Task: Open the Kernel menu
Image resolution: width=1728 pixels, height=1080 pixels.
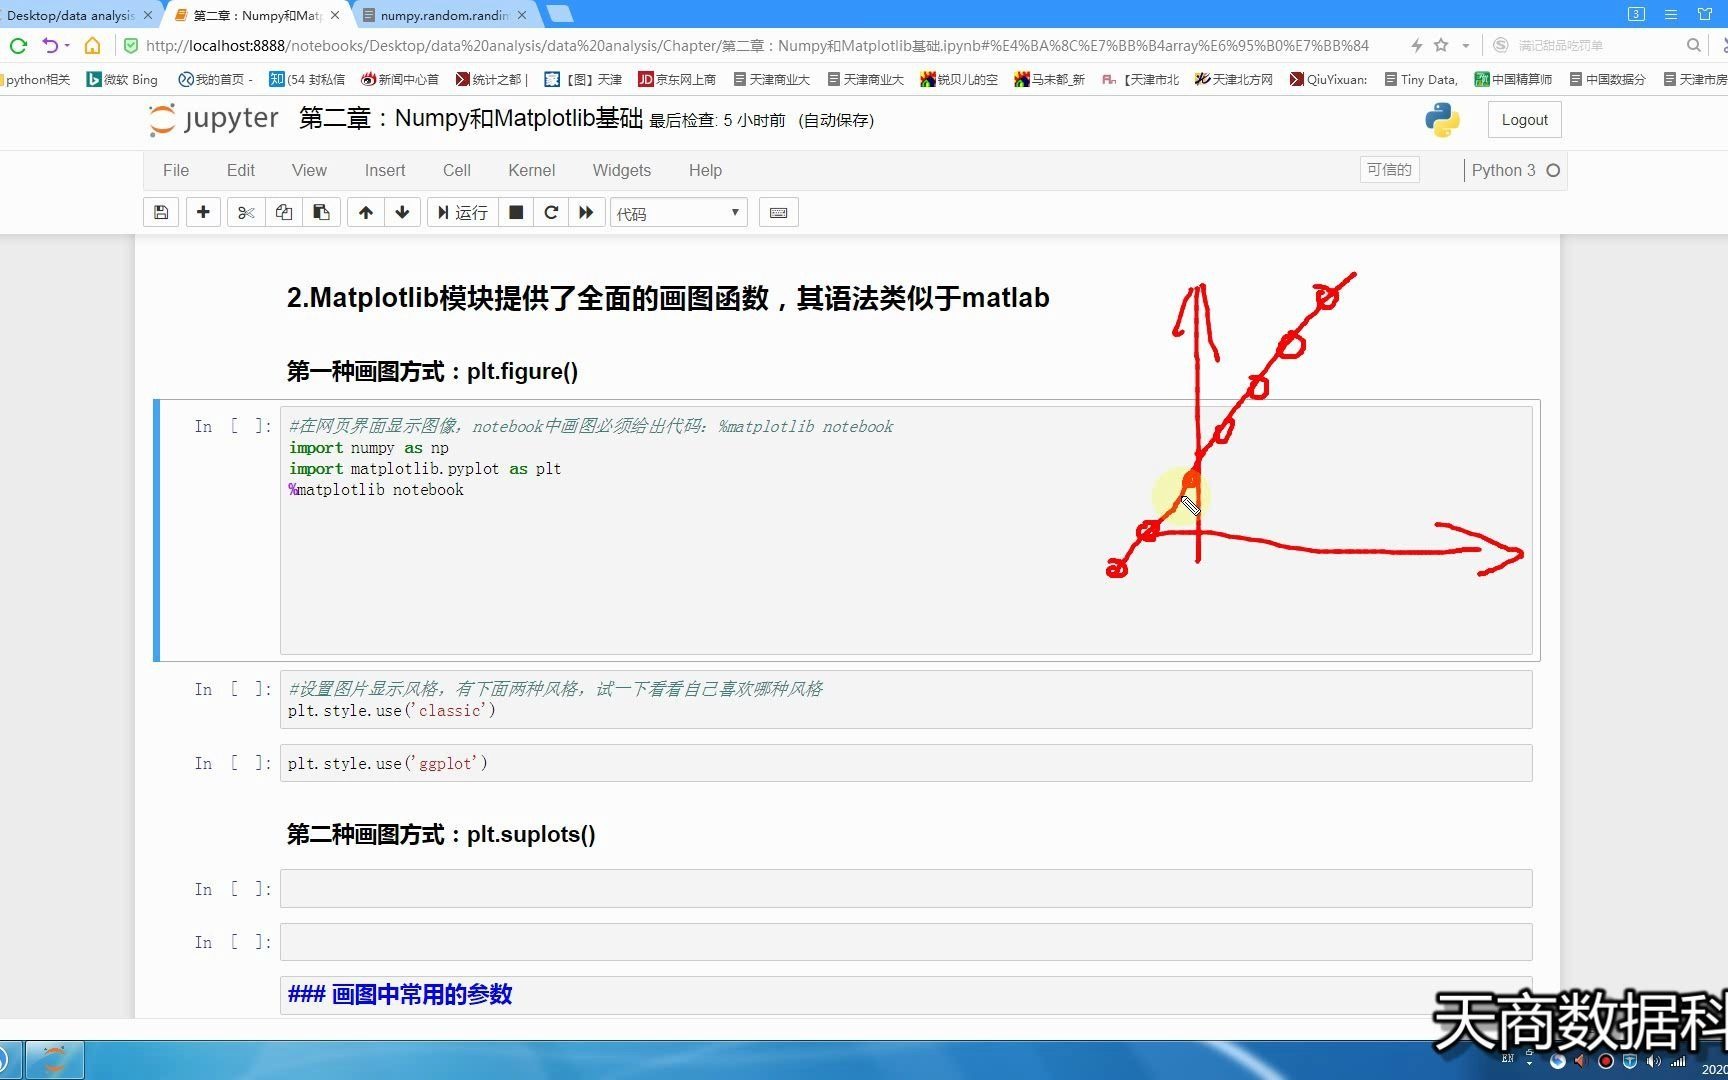Action: pyautogui.click(x=531, y=170)
